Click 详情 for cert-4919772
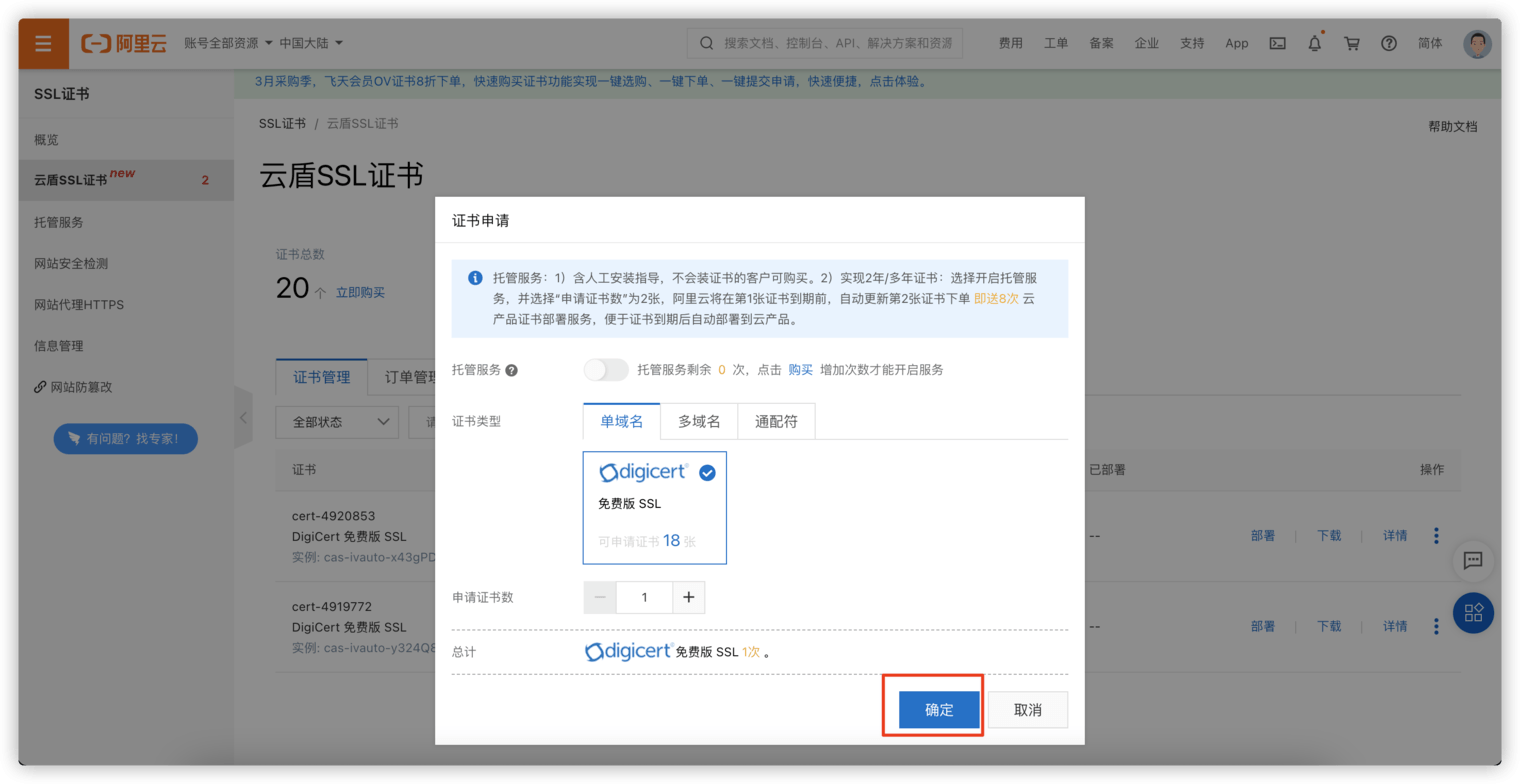1520x784 pixels. [x=1395, y=626]
